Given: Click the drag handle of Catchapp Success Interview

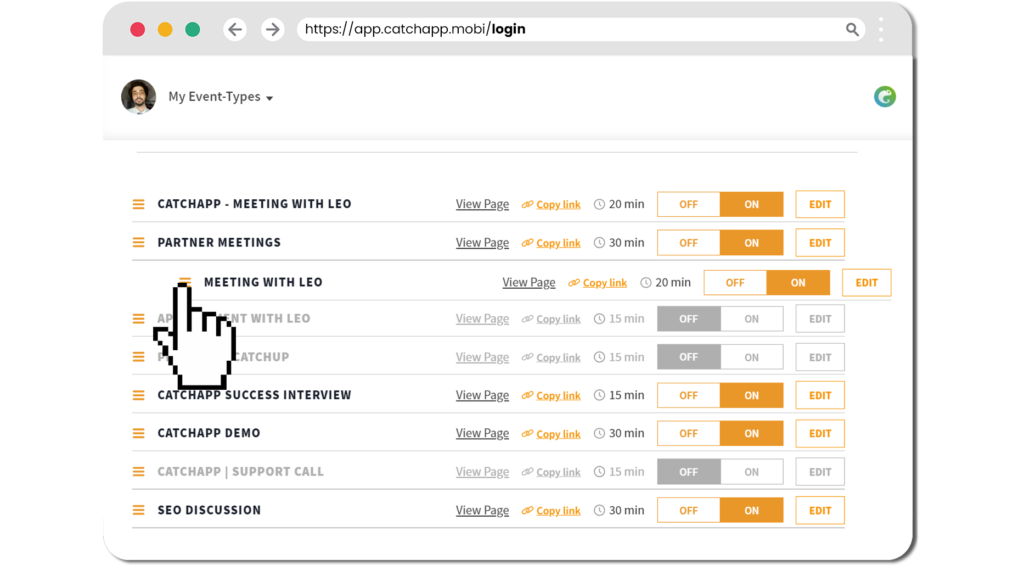Looking at the screenshot, I should [x=138, y=395].
